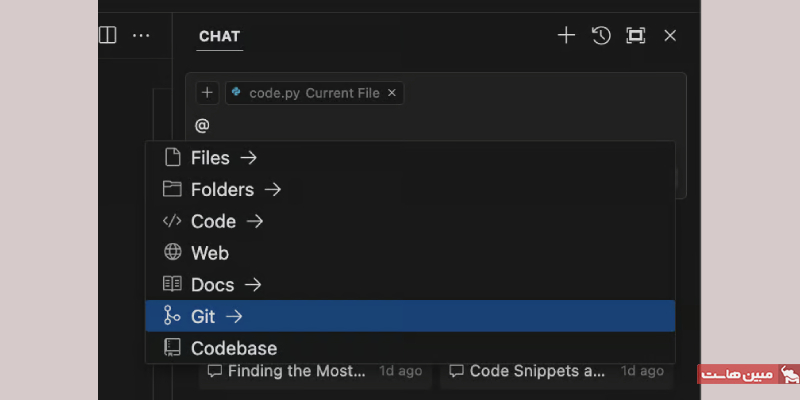Expand chat to full screen icon
The width and height of the screenshot is (800, 400).
point(636,36)
